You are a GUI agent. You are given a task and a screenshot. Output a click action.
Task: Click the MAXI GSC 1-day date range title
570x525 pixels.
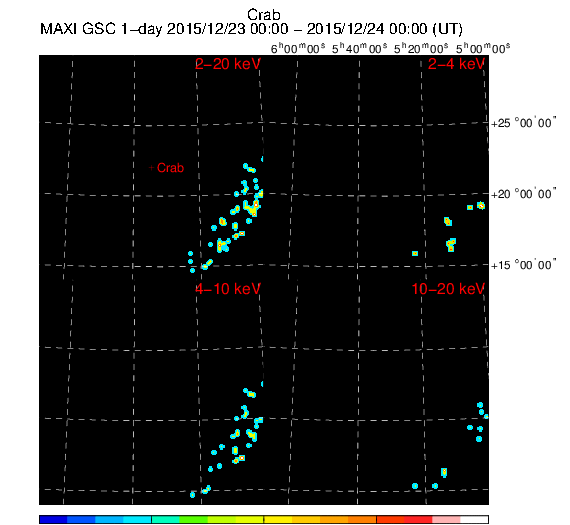251,29
